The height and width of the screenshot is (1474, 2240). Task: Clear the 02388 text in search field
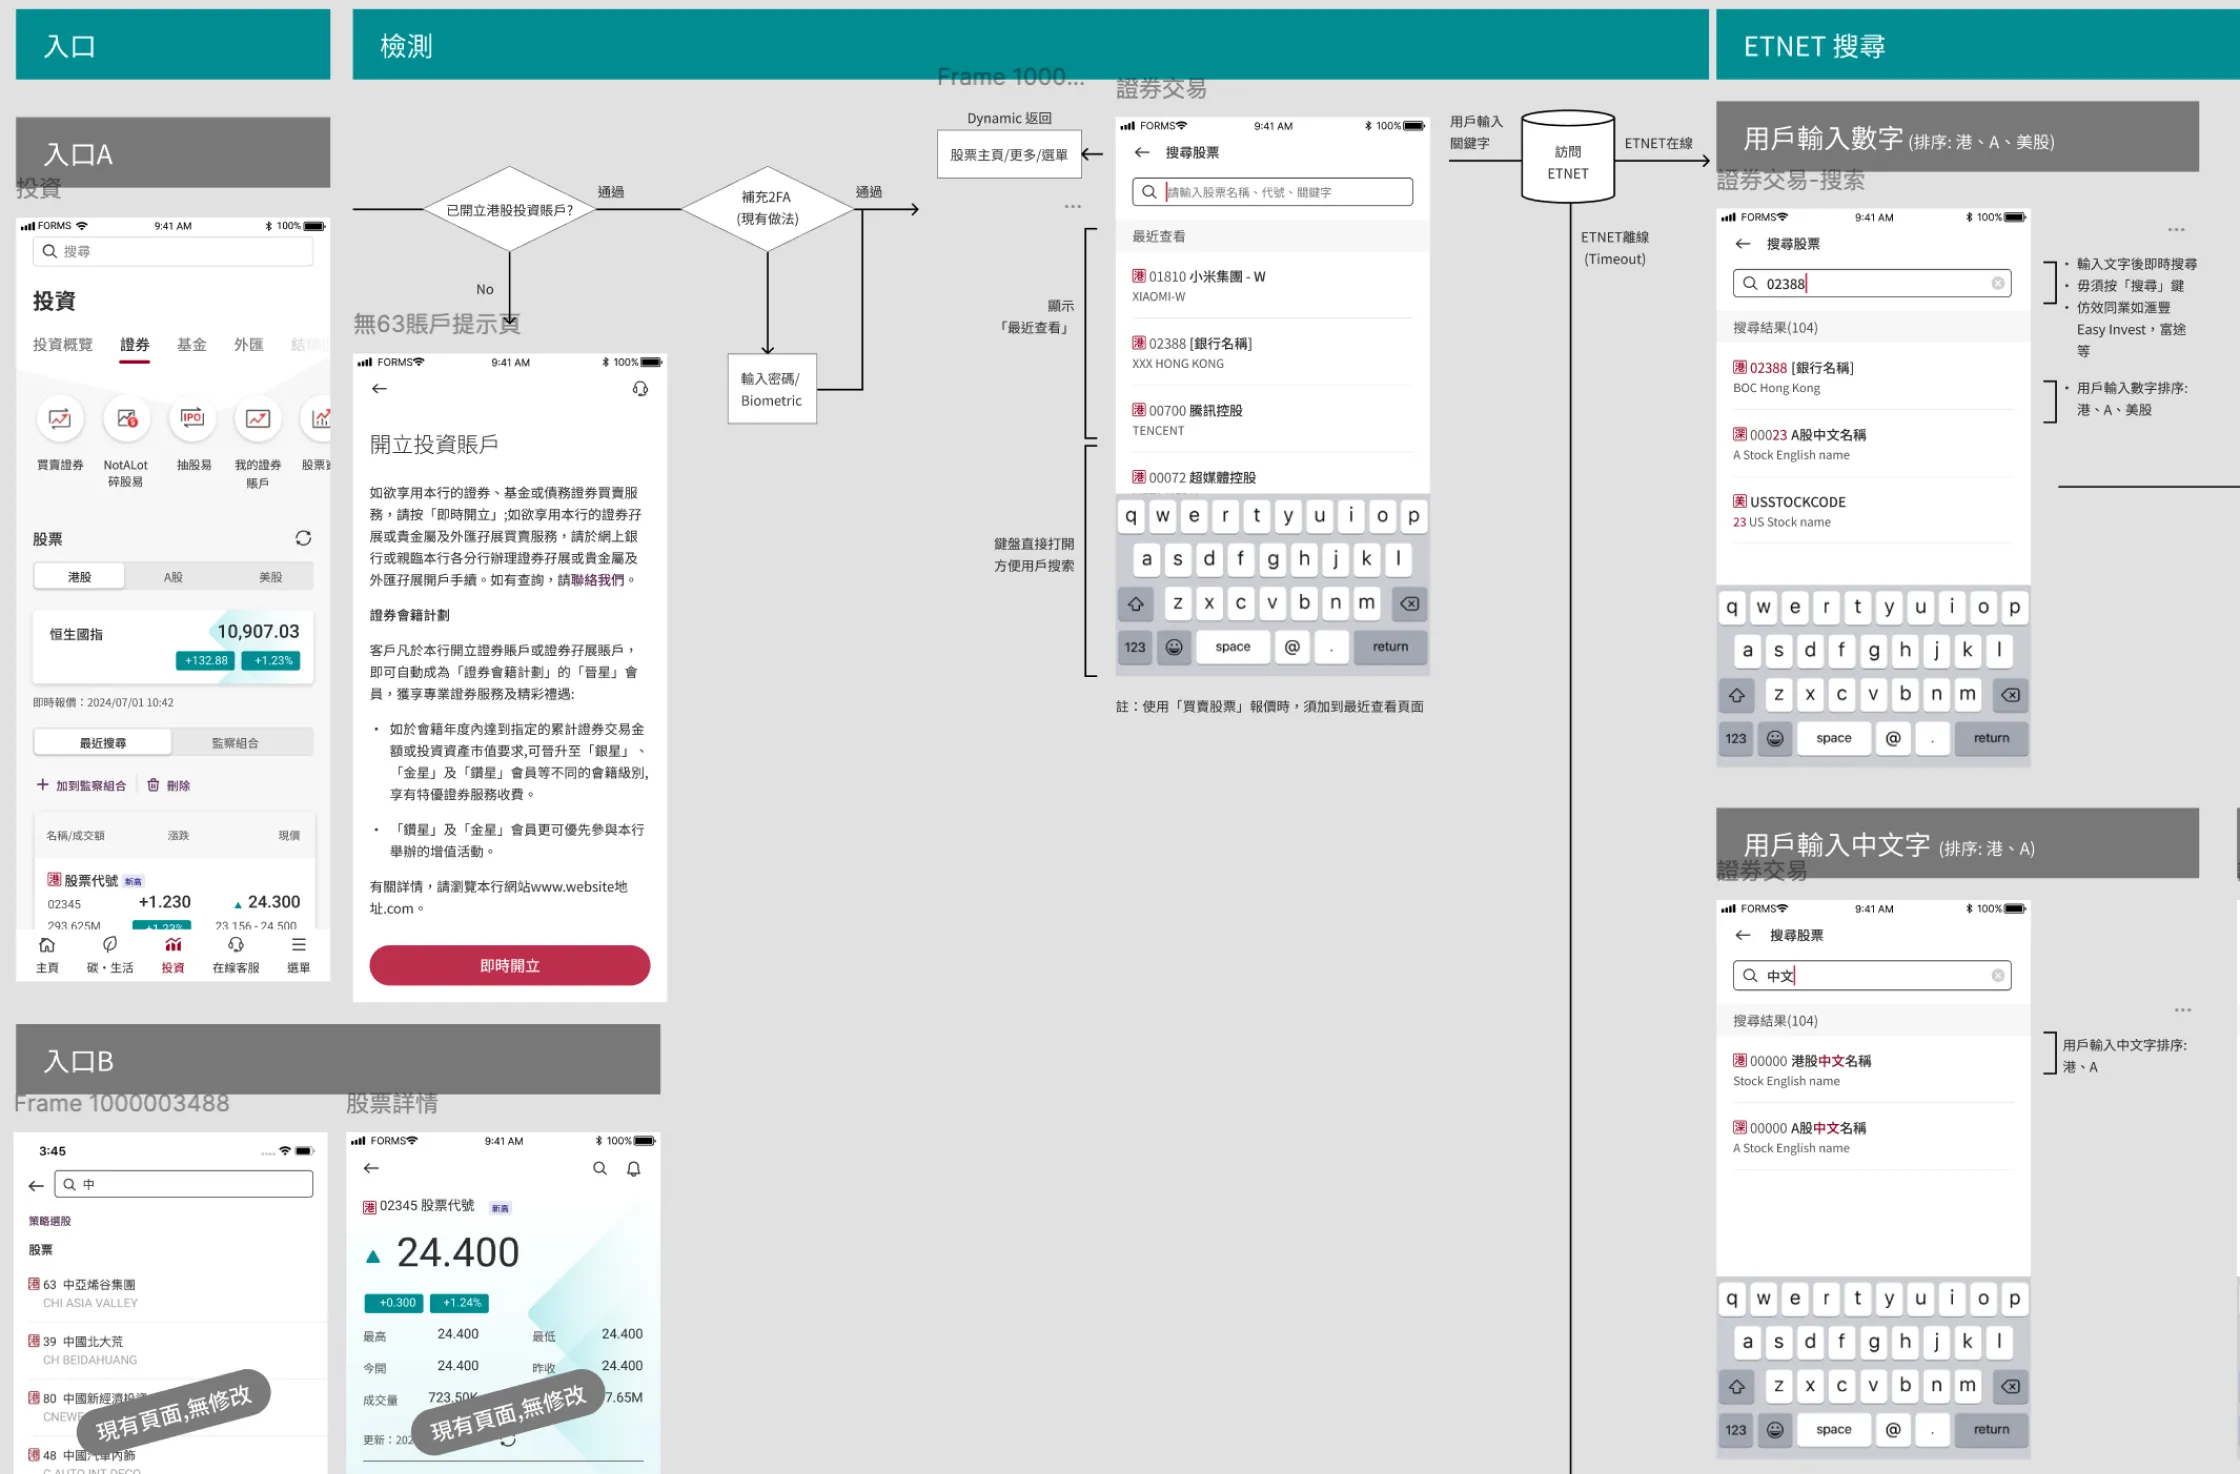pyautogui.click(x=1996, y=283)
